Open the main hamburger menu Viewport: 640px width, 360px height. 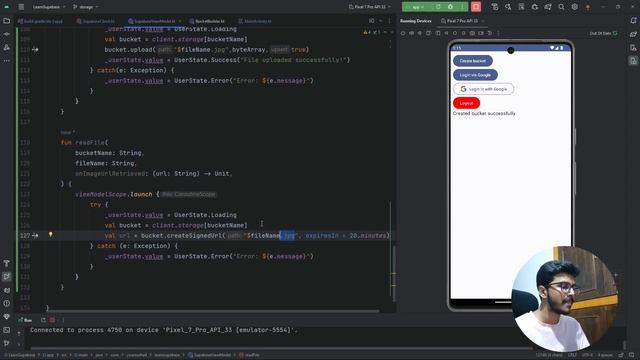21,7
